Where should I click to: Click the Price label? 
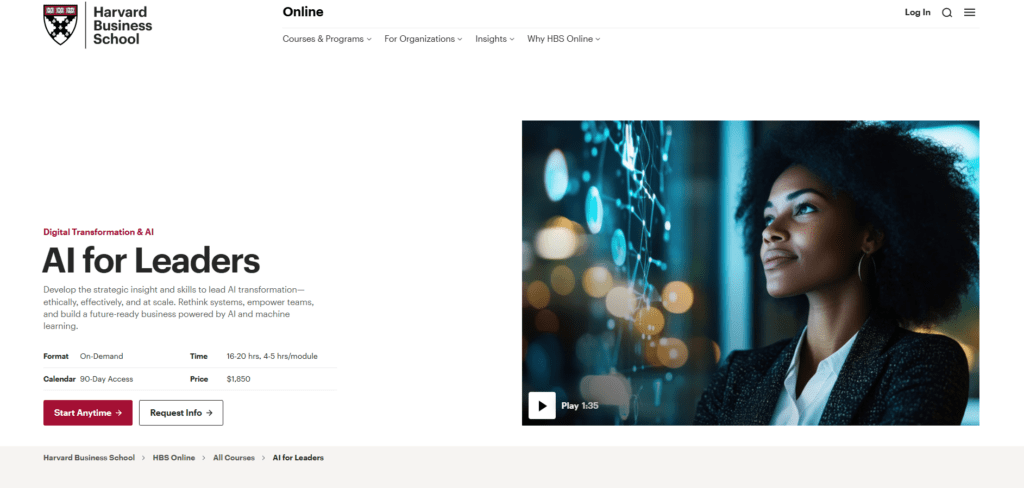pyautogui.click(x=199, y=379)
